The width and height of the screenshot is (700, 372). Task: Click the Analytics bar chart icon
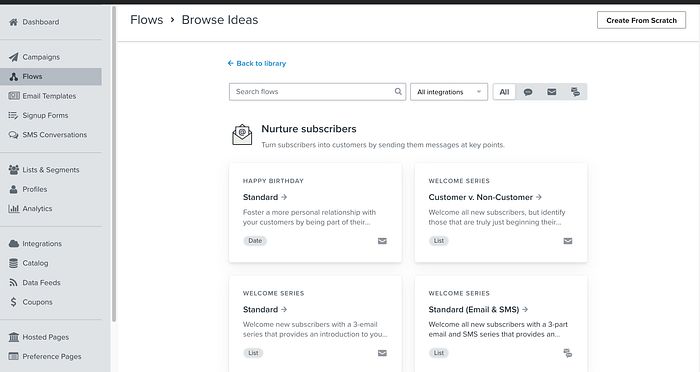14,209
